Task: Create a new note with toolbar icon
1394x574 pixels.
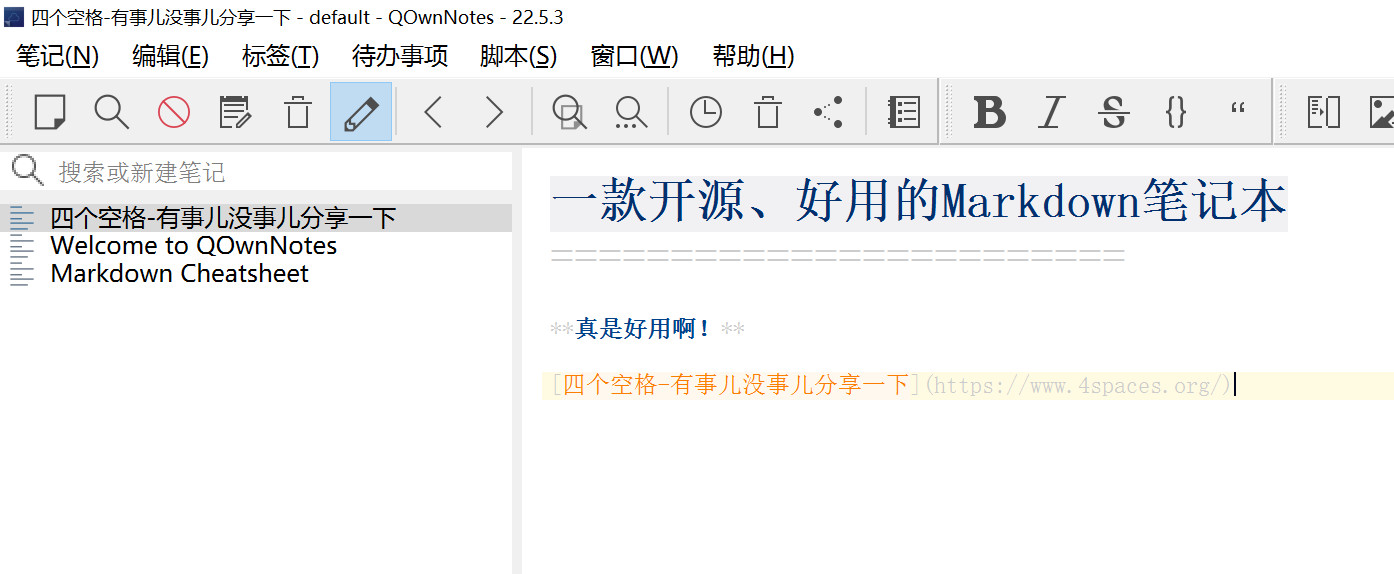Action: point(49,112)
